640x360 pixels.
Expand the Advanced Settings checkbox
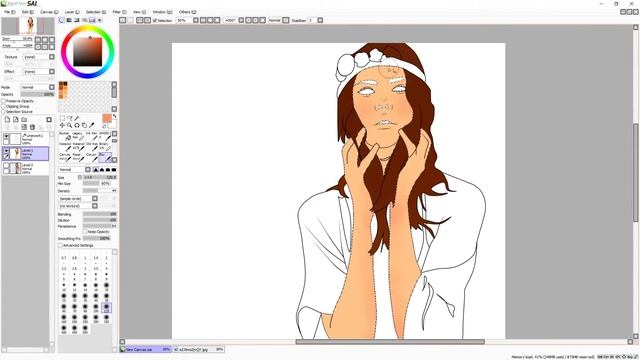coord(60,245)
